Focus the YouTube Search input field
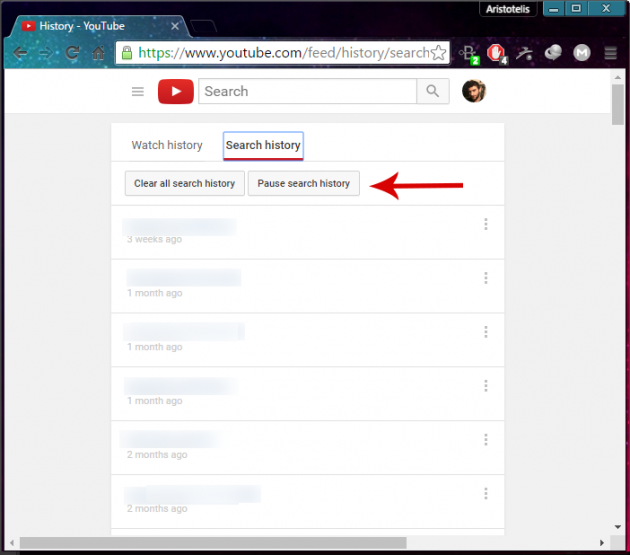 pyautogui.click(x=308, y=92)
